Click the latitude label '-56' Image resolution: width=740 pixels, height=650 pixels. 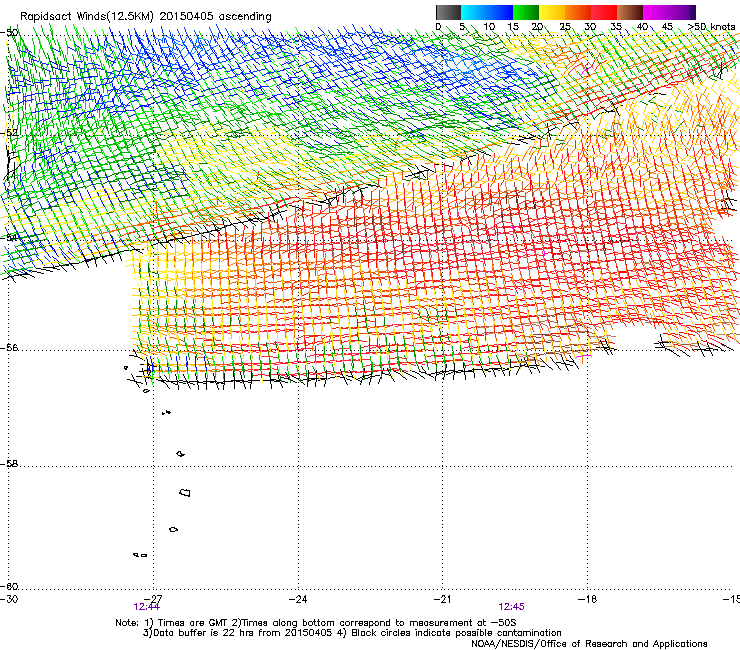click(10, 348)
